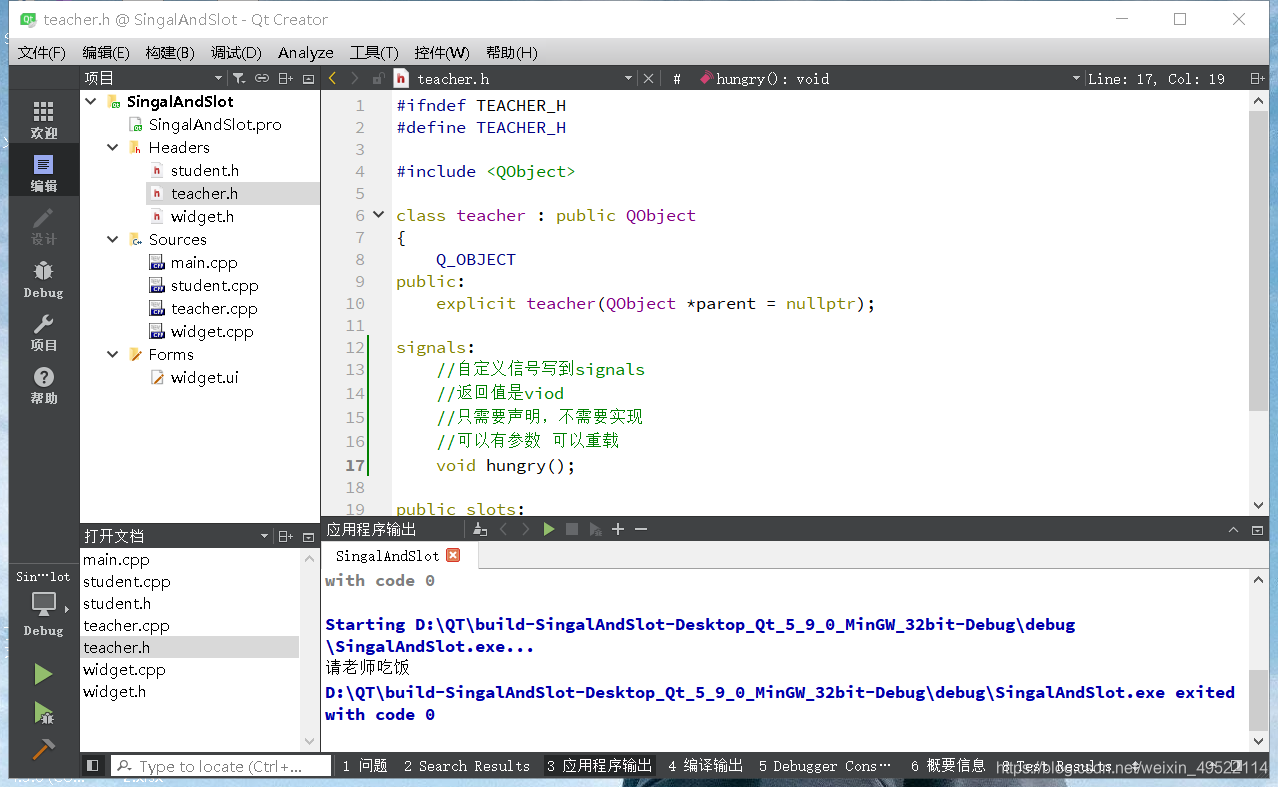
Task: Clear the application output pane
Action: pyautogui.click(x=481, y=529)
